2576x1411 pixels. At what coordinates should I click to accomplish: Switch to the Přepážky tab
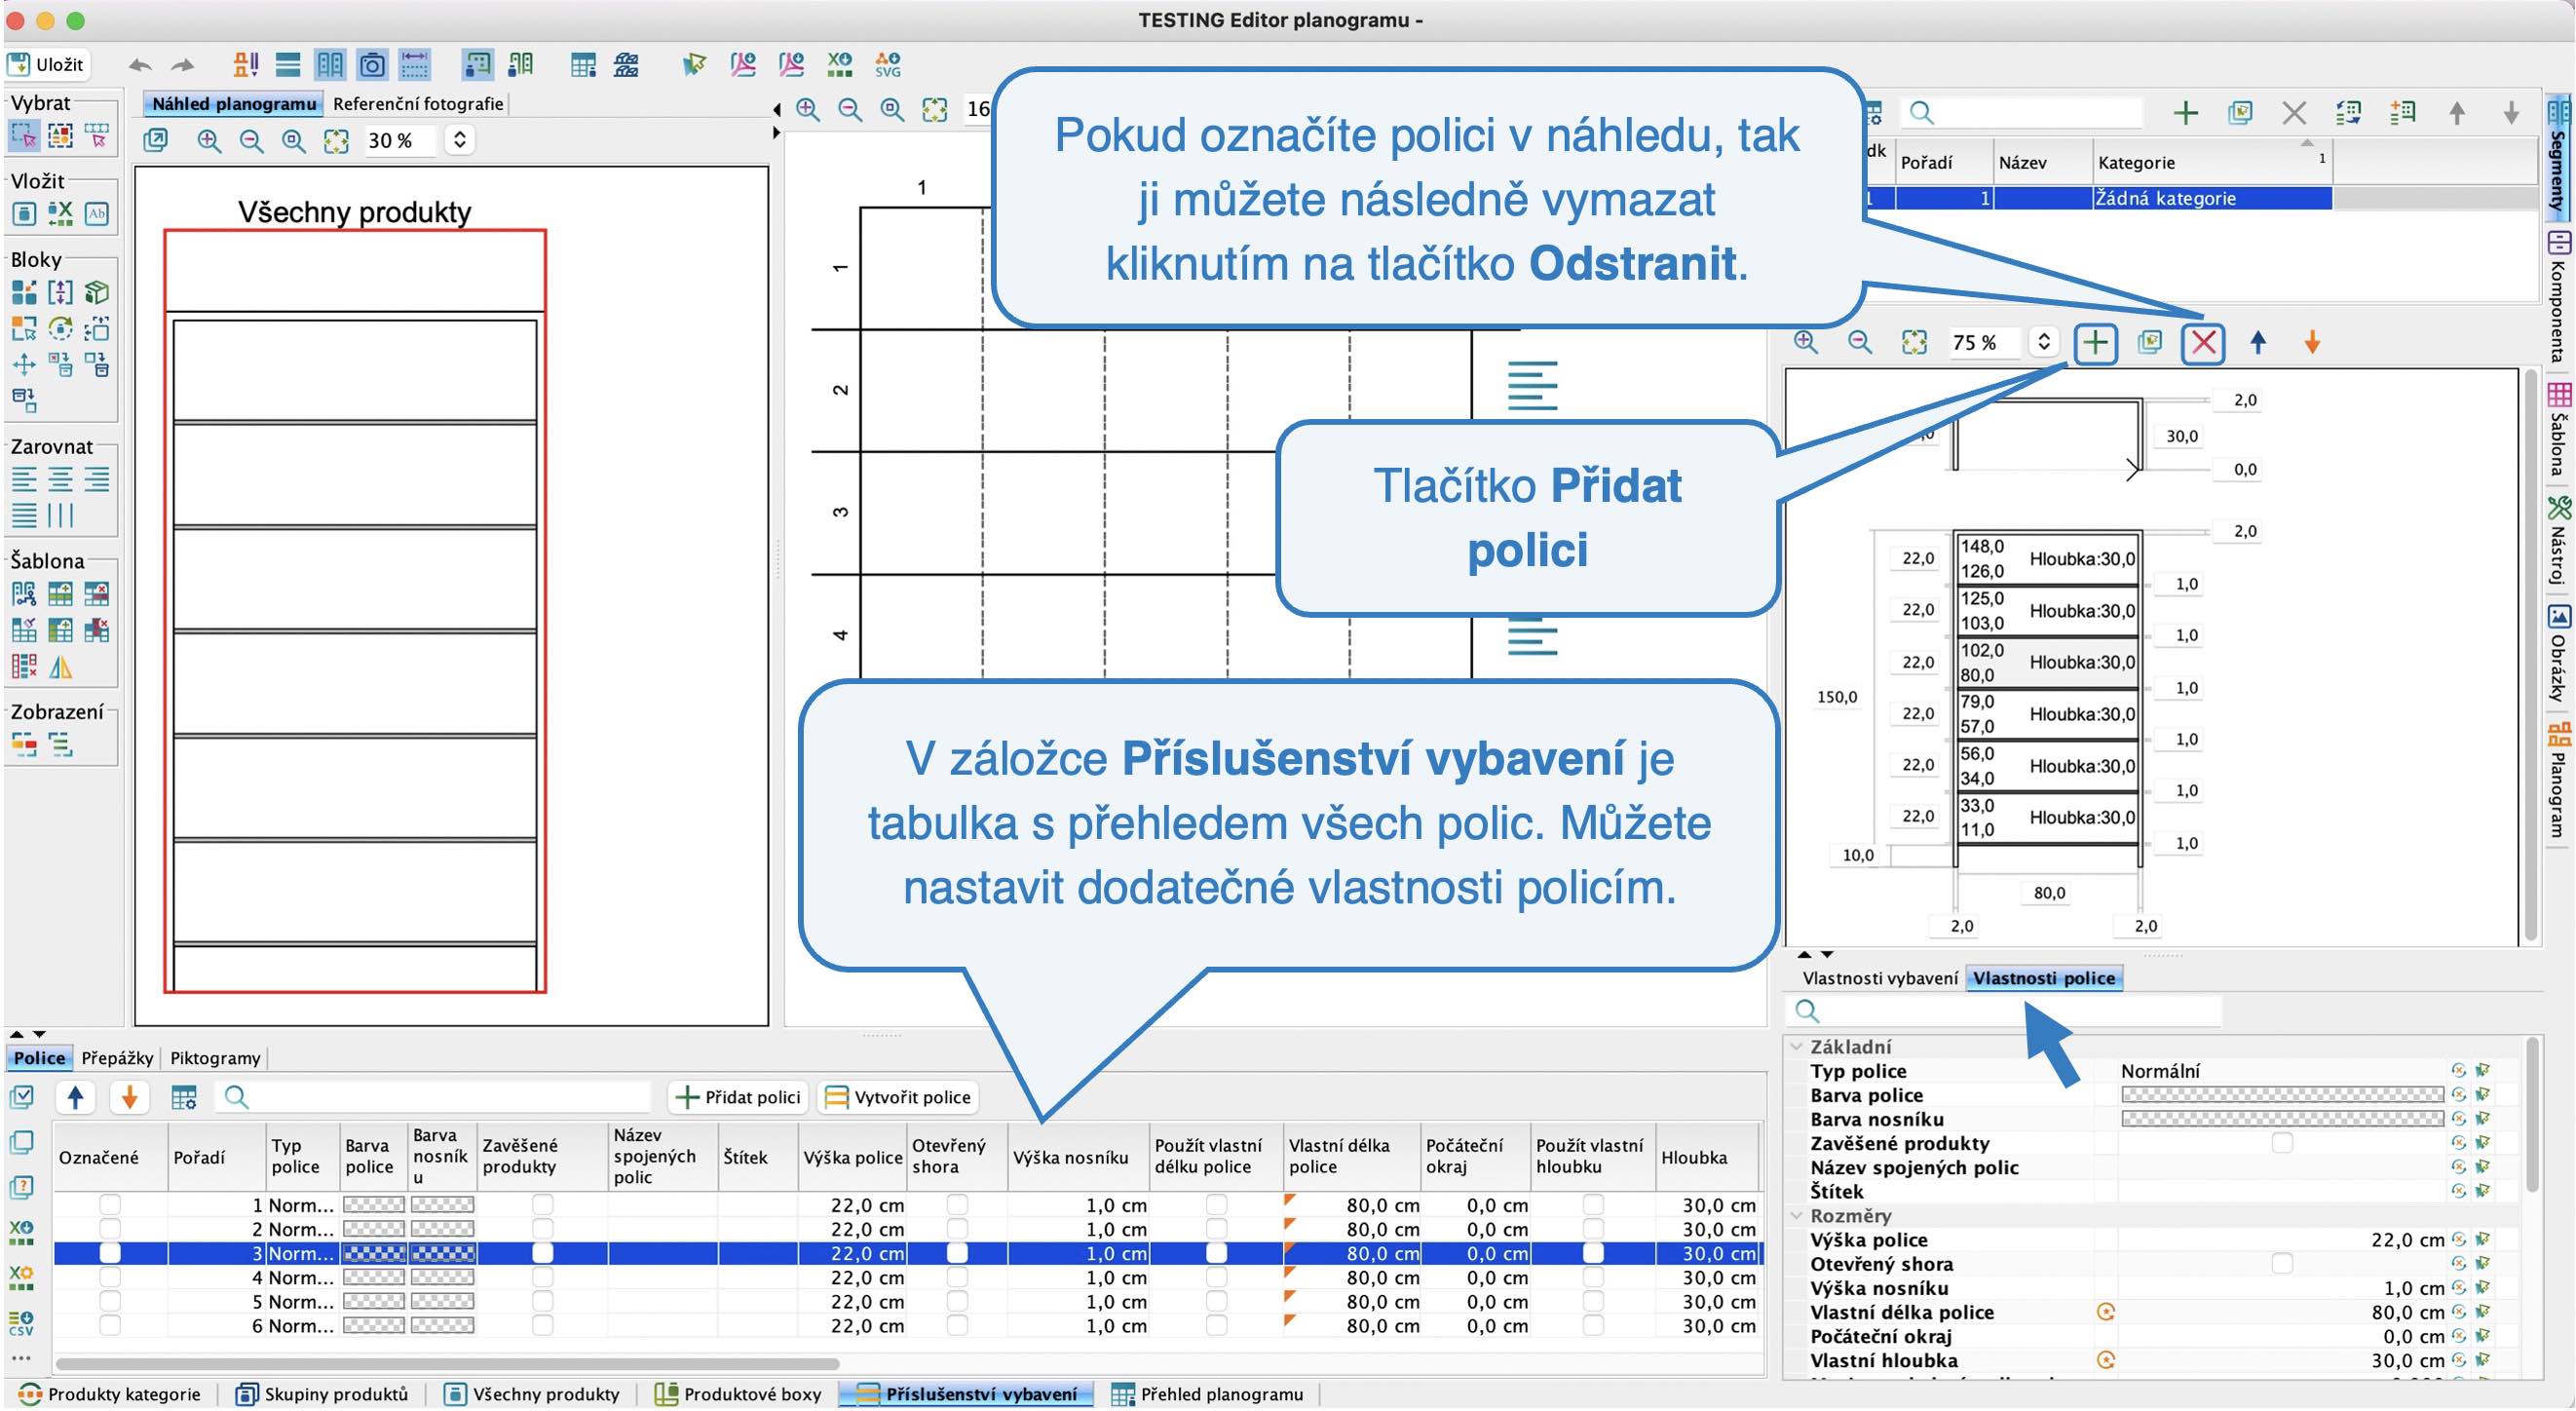click(117, 1059)
